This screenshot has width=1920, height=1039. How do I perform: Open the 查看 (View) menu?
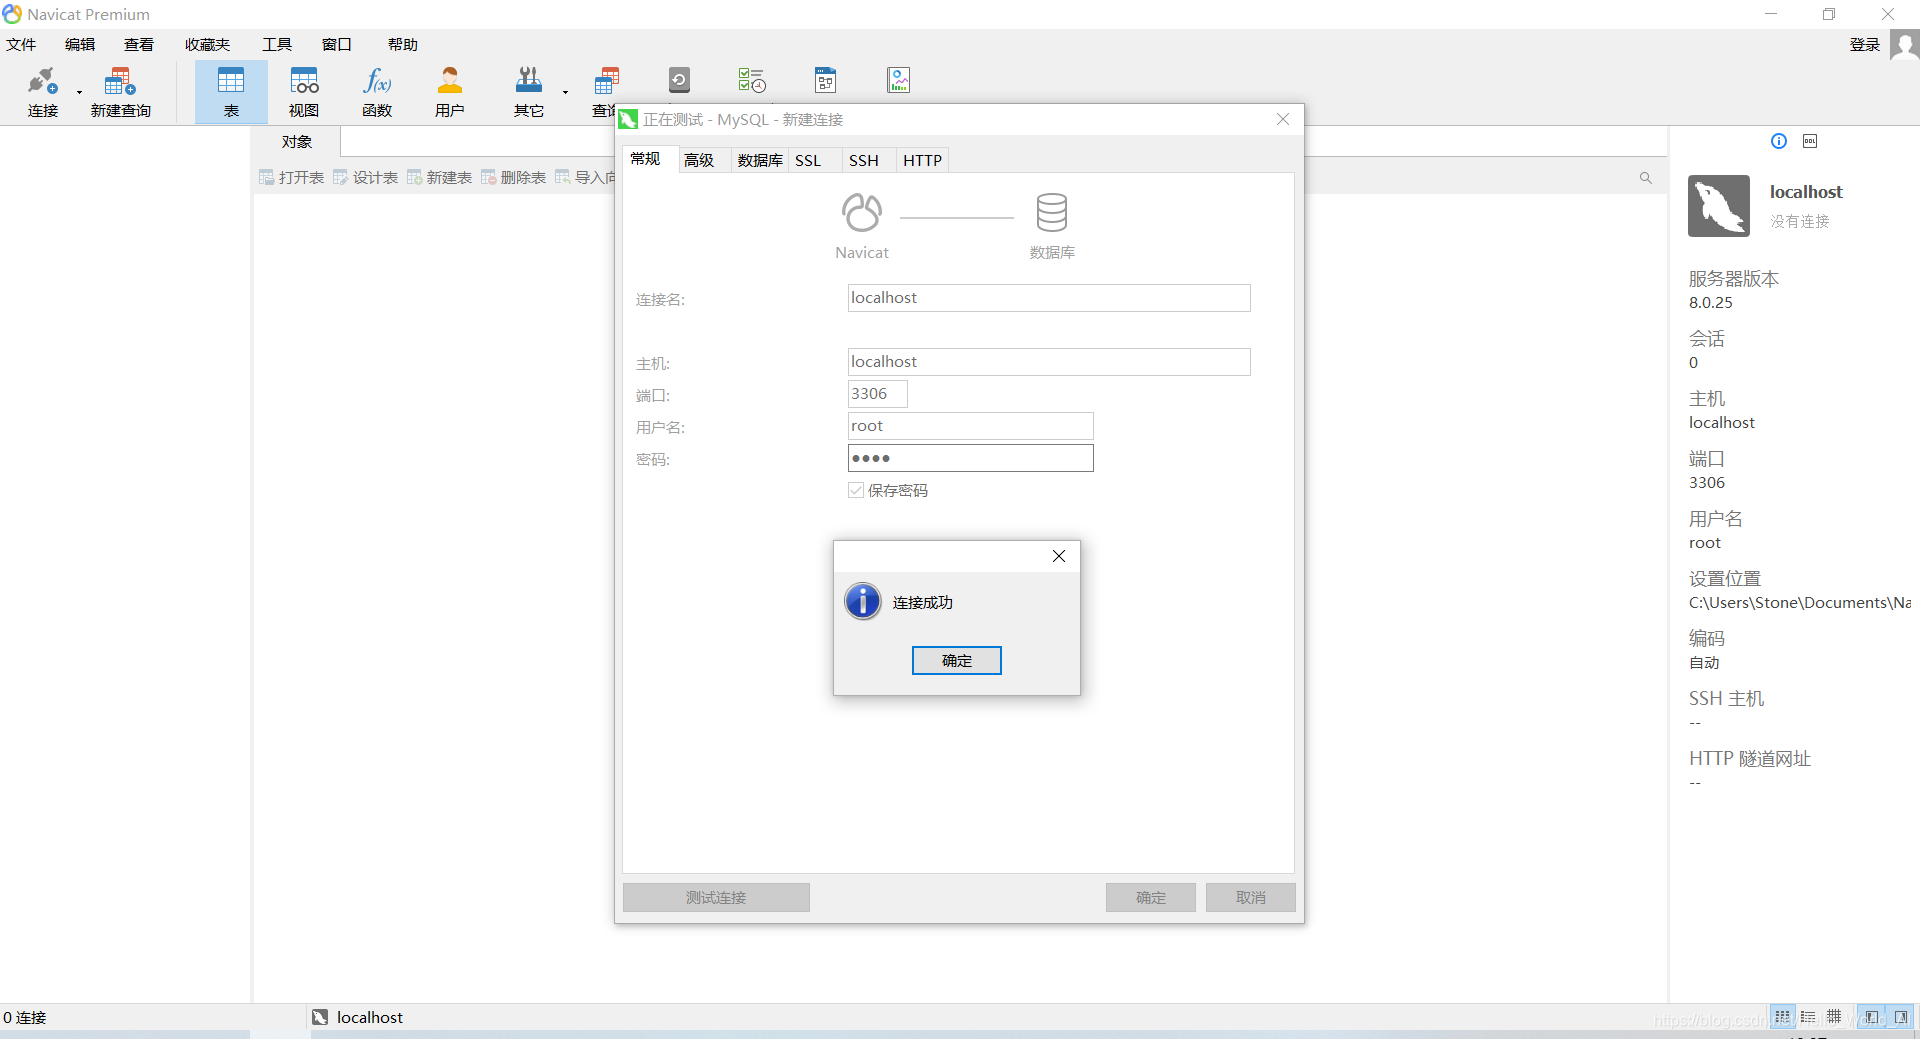139,44
